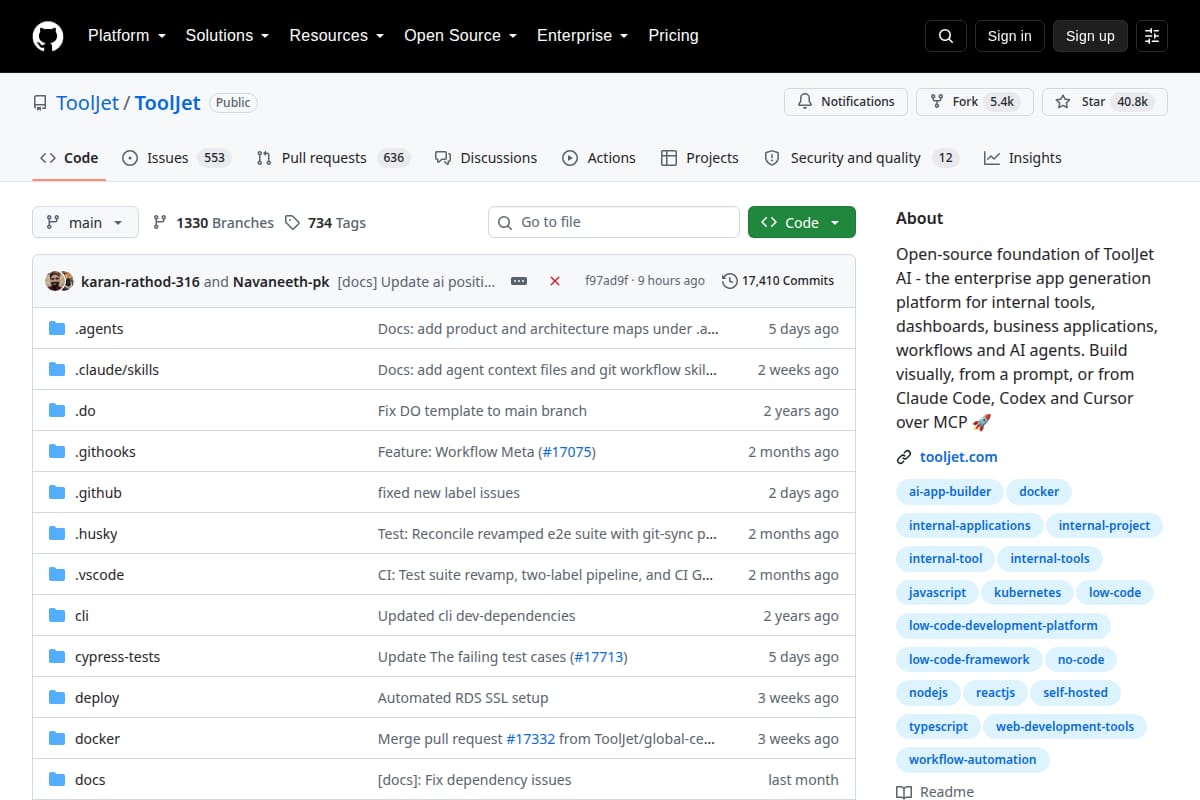The image size is (1200, 800).
Task: Click the Sign in button
Action: pyautogui.click(x=1009, y=36)
